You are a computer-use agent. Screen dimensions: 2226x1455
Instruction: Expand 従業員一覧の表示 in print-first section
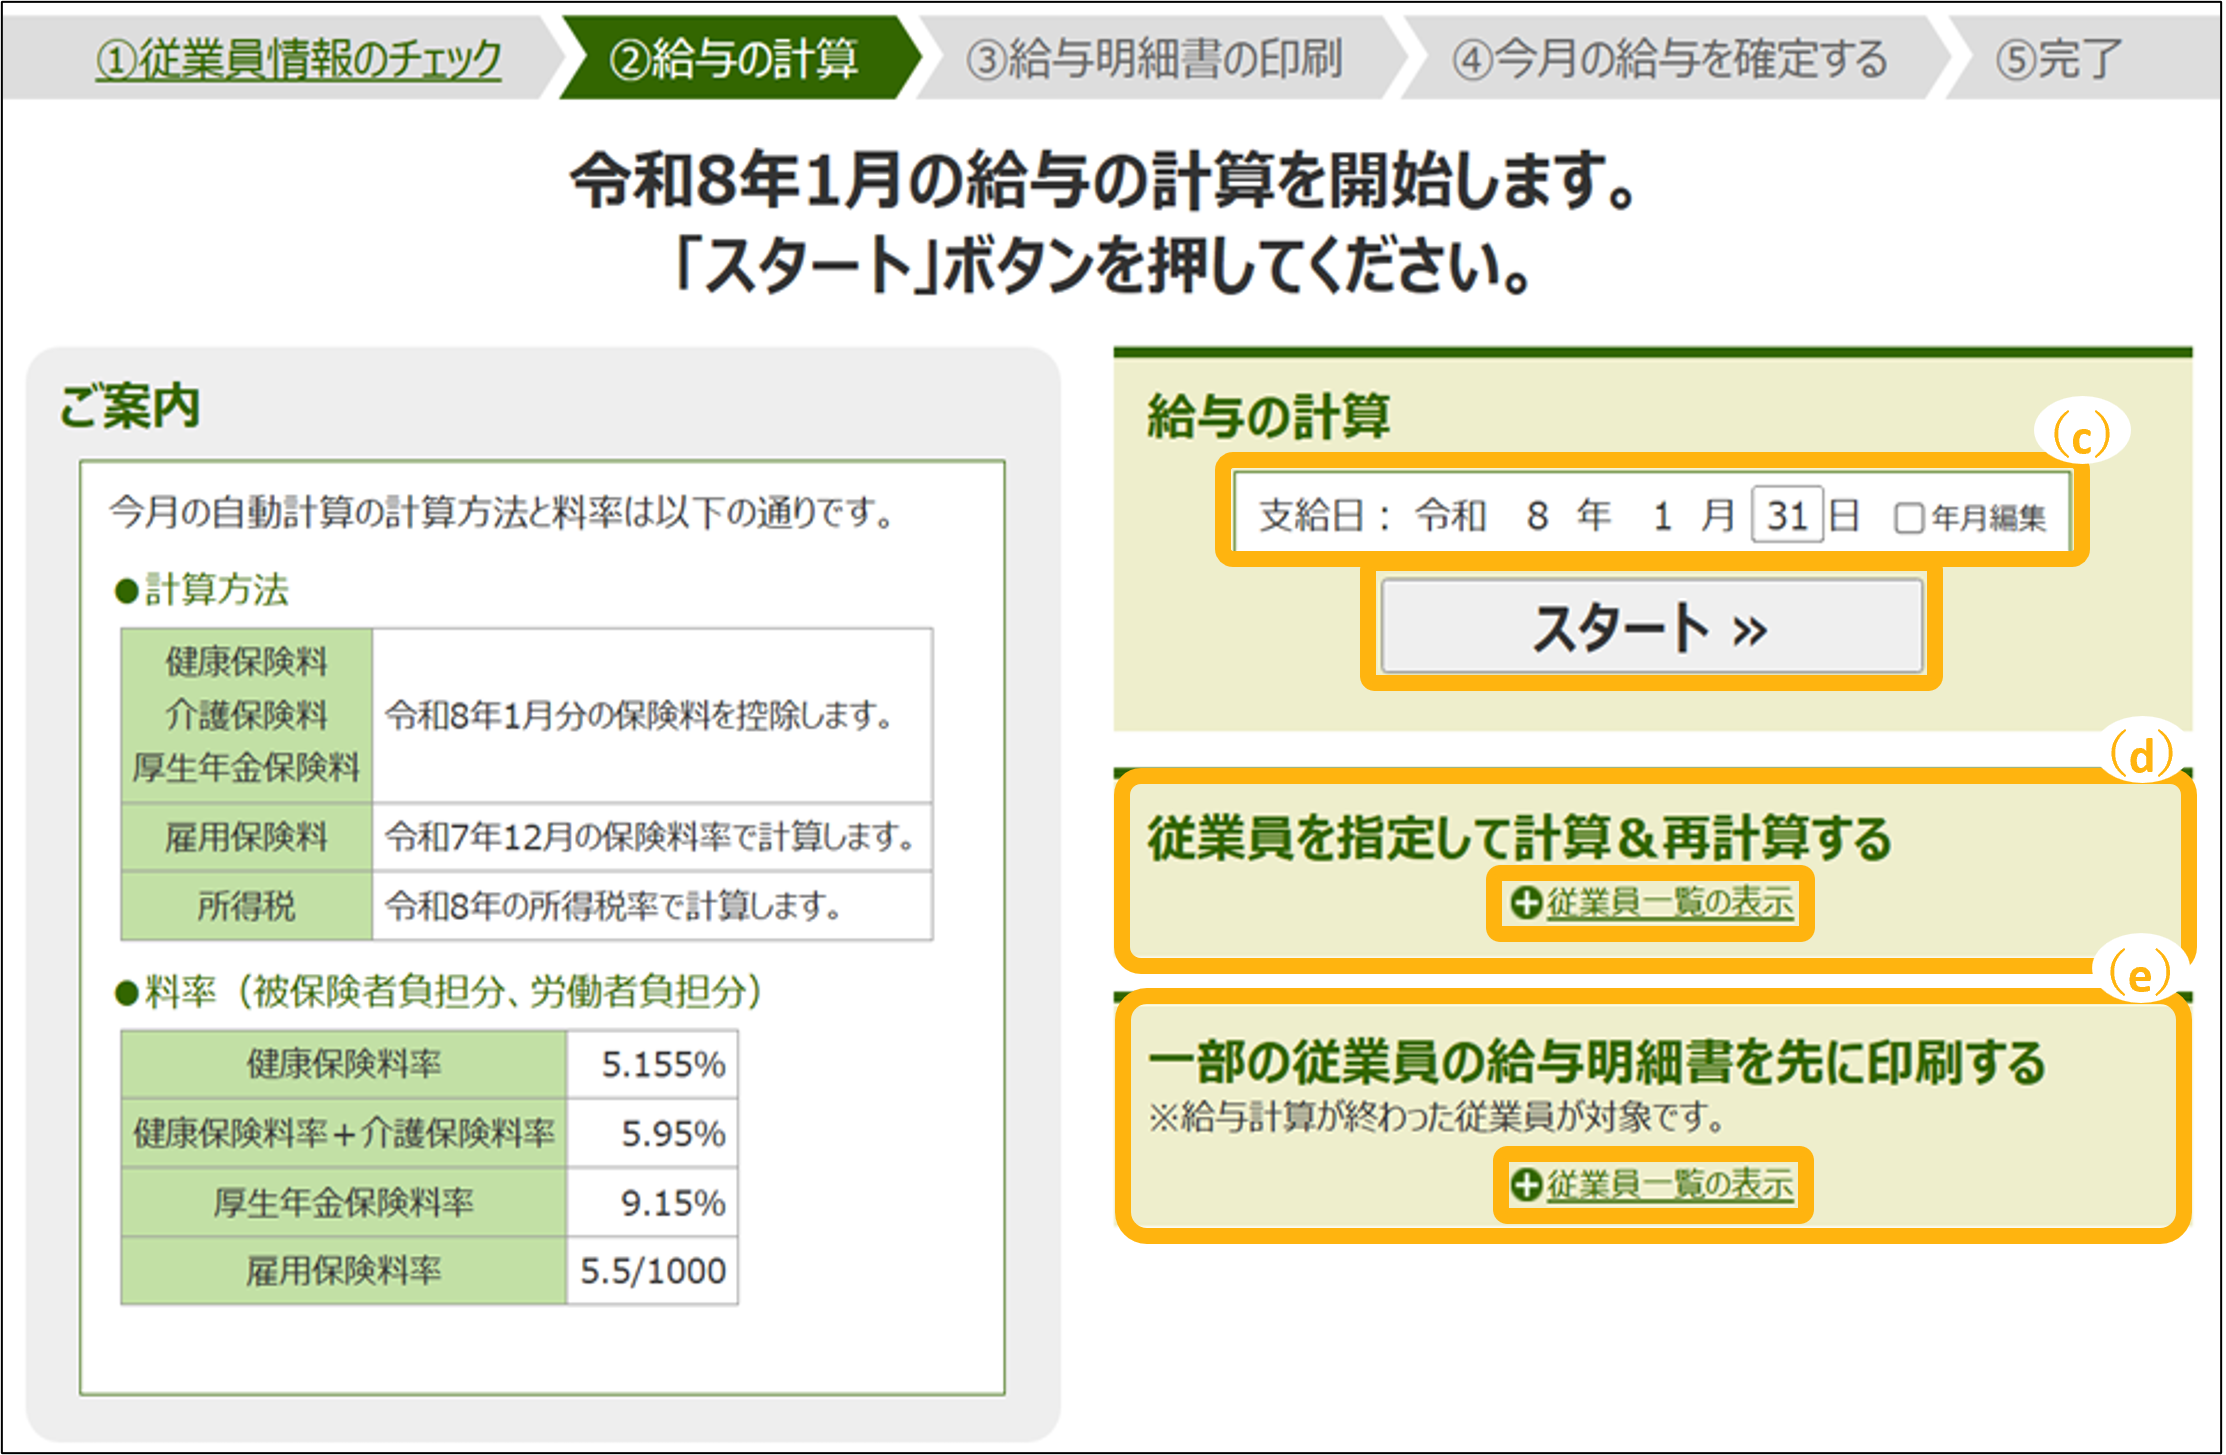pos(1670,1185)
